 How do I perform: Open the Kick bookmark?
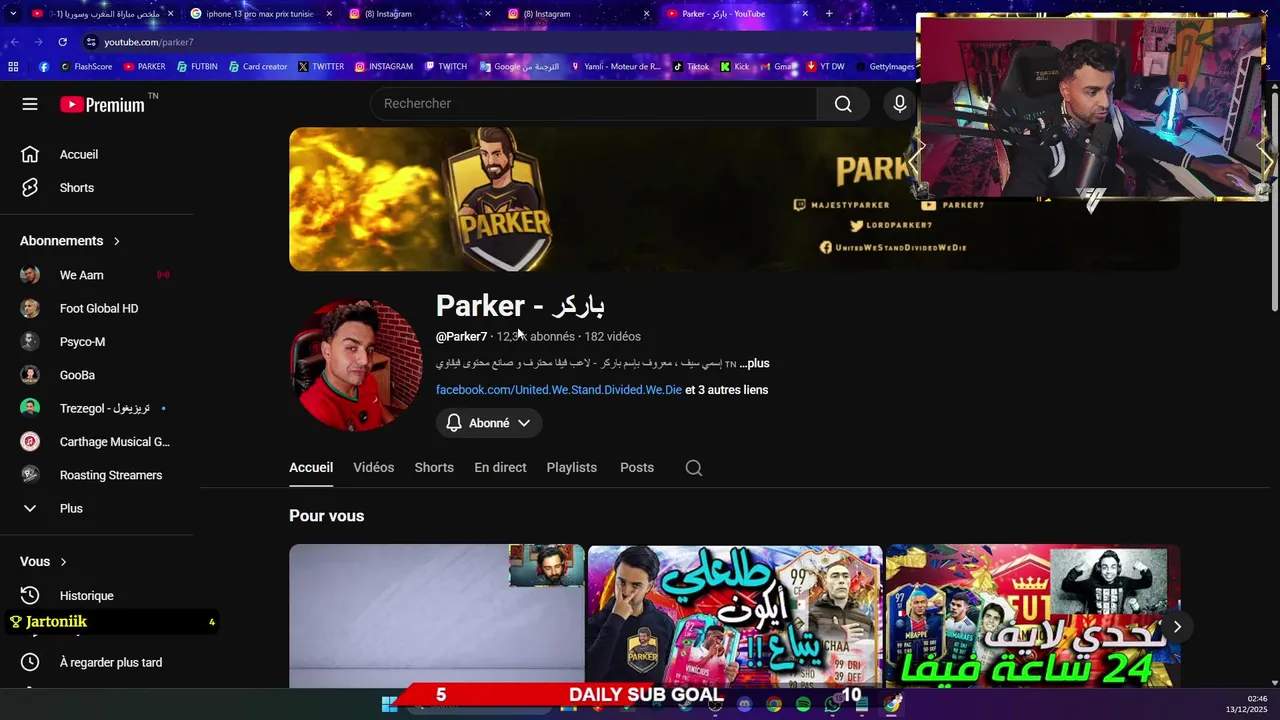[x=734, y=67]
